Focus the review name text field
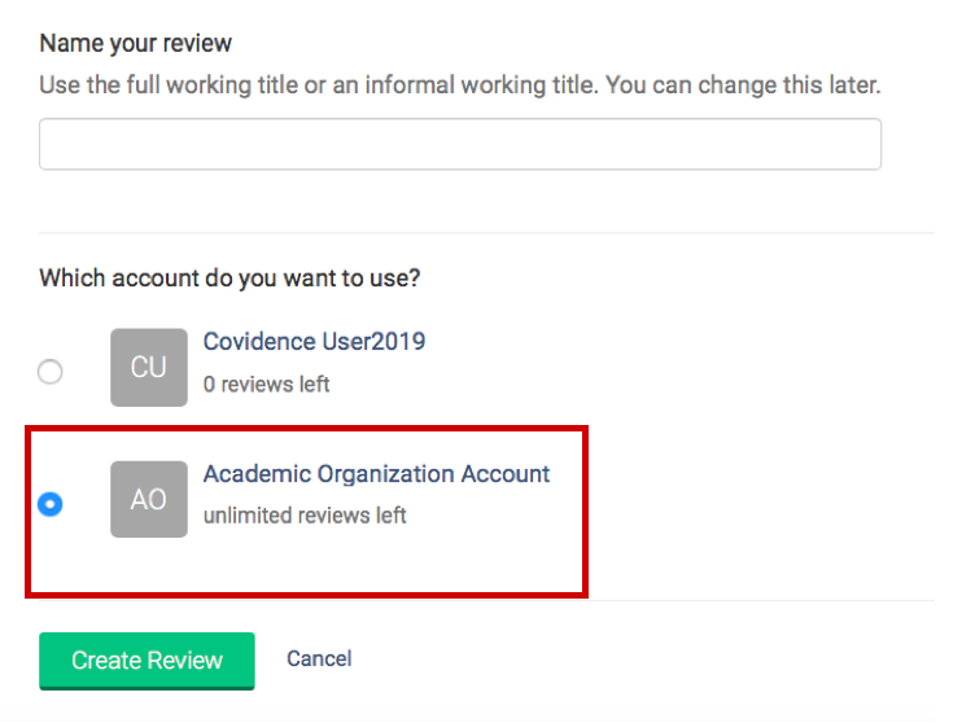 [460, 144]
